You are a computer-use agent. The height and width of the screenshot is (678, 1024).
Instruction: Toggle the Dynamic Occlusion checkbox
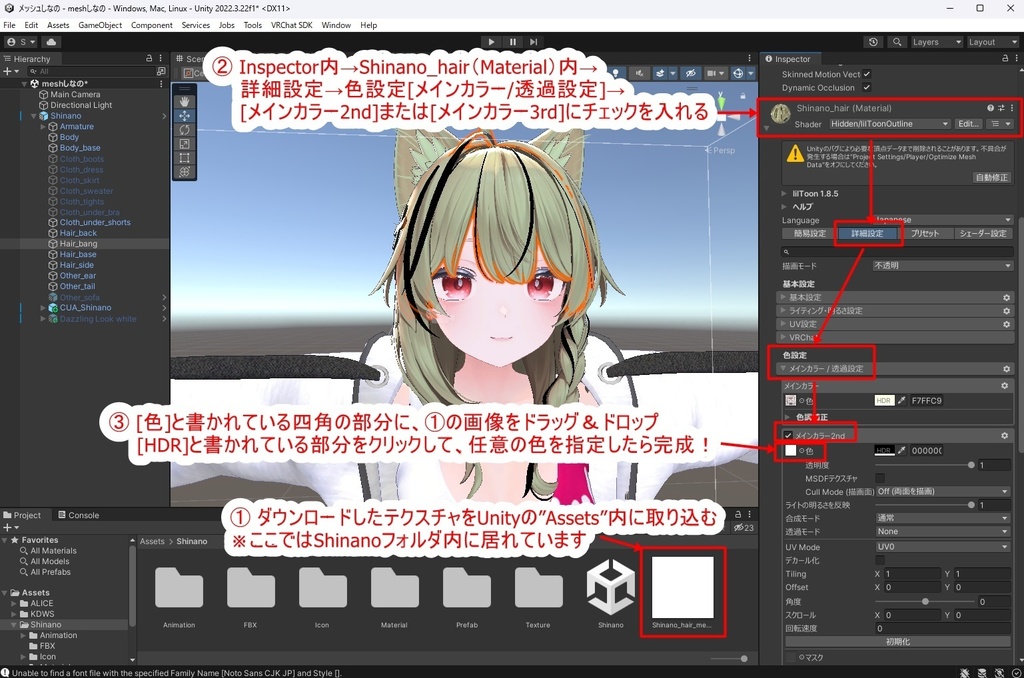tap(865, 87)
